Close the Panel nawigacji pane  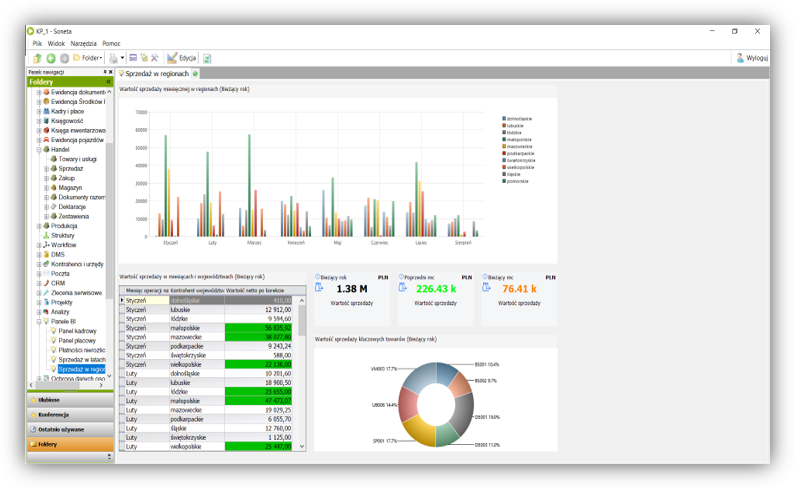click(110, 72)
